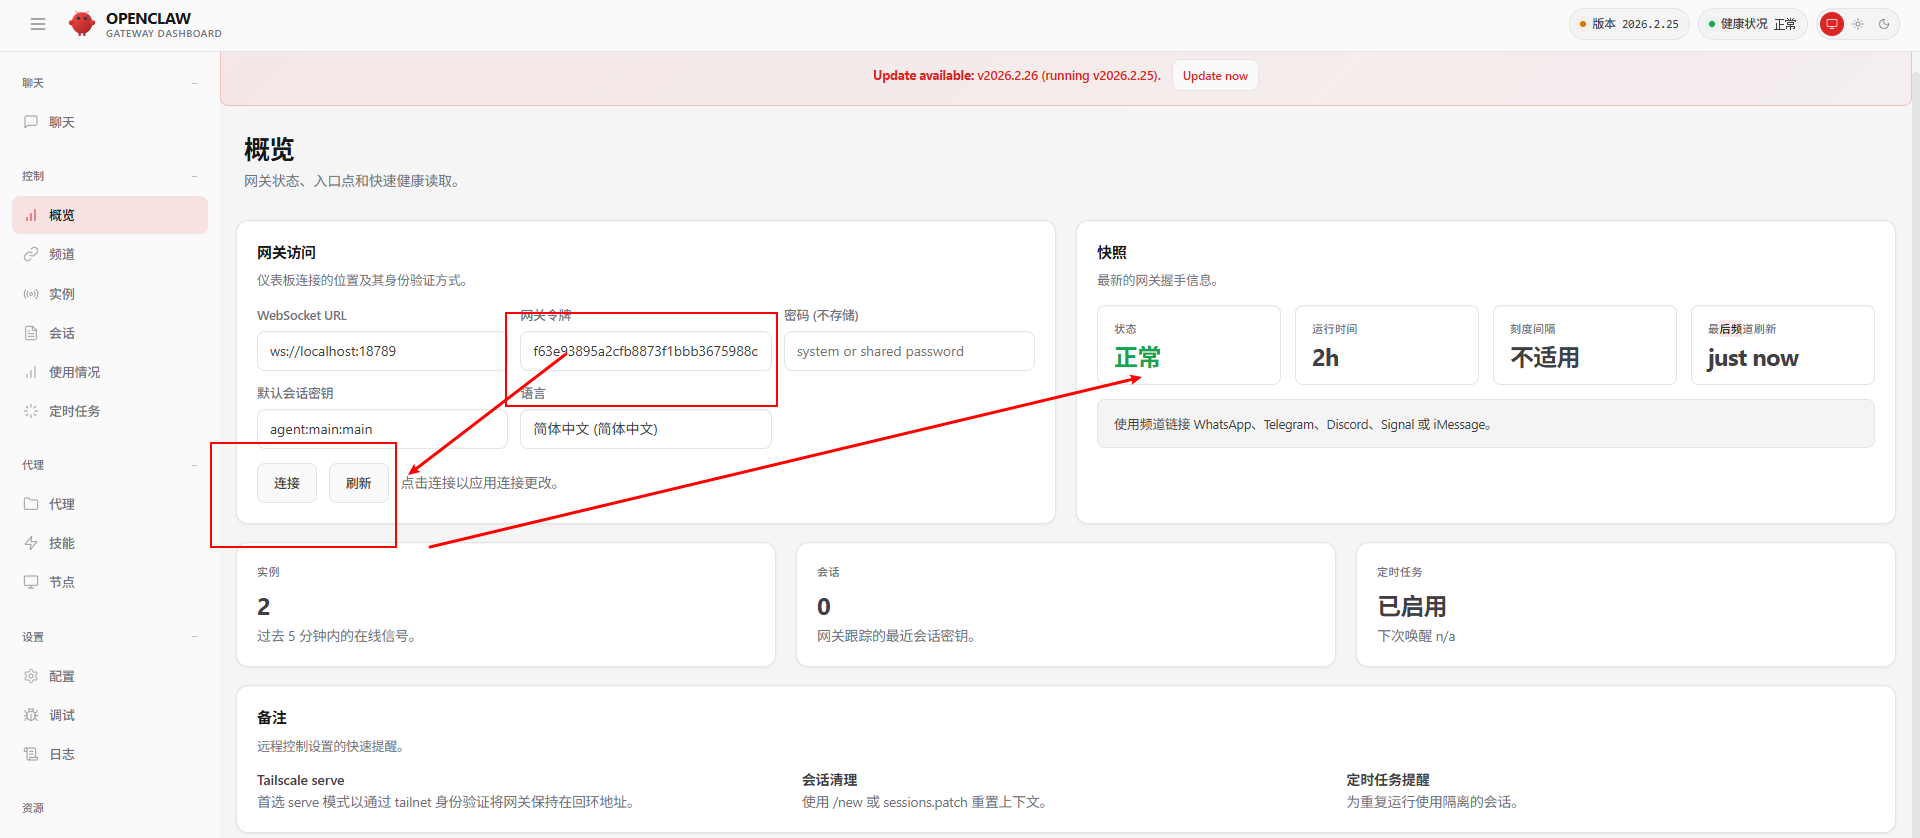This screenshot has height=838, width=1920.
Task: Click the Tailscale serve note heading
Action: pos(300,780)
